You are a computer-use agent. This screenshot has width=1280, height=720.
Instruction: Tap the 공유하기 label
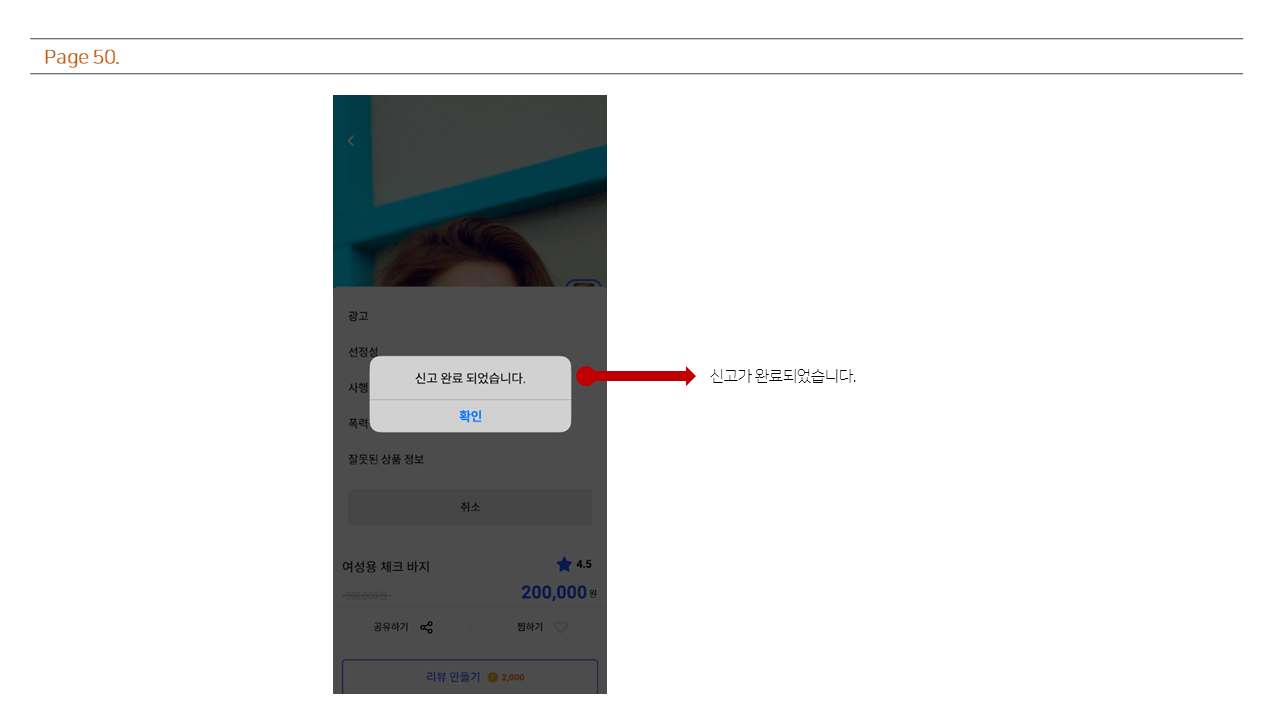pos(391,627)
